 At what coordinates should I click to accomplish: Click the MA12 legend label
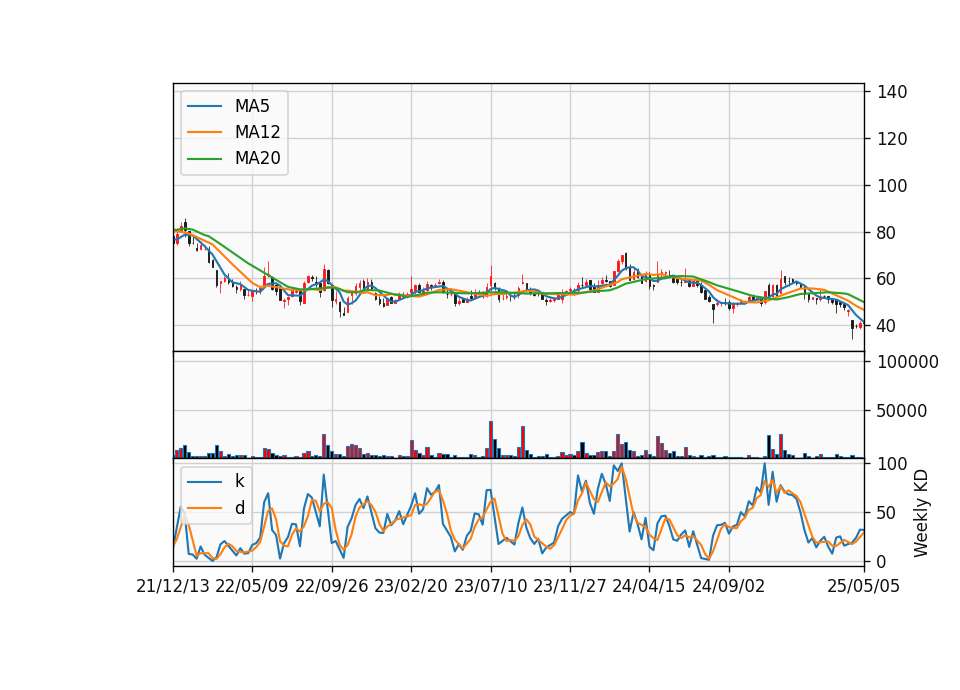pos(257,132)
